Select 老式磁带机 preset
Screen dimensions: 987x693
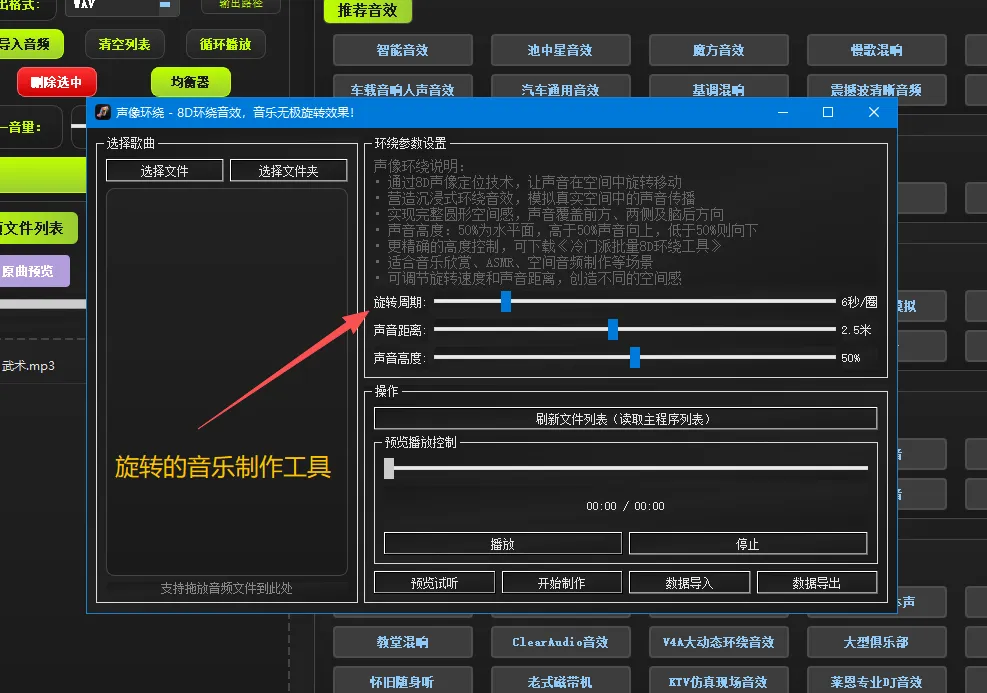560,680
